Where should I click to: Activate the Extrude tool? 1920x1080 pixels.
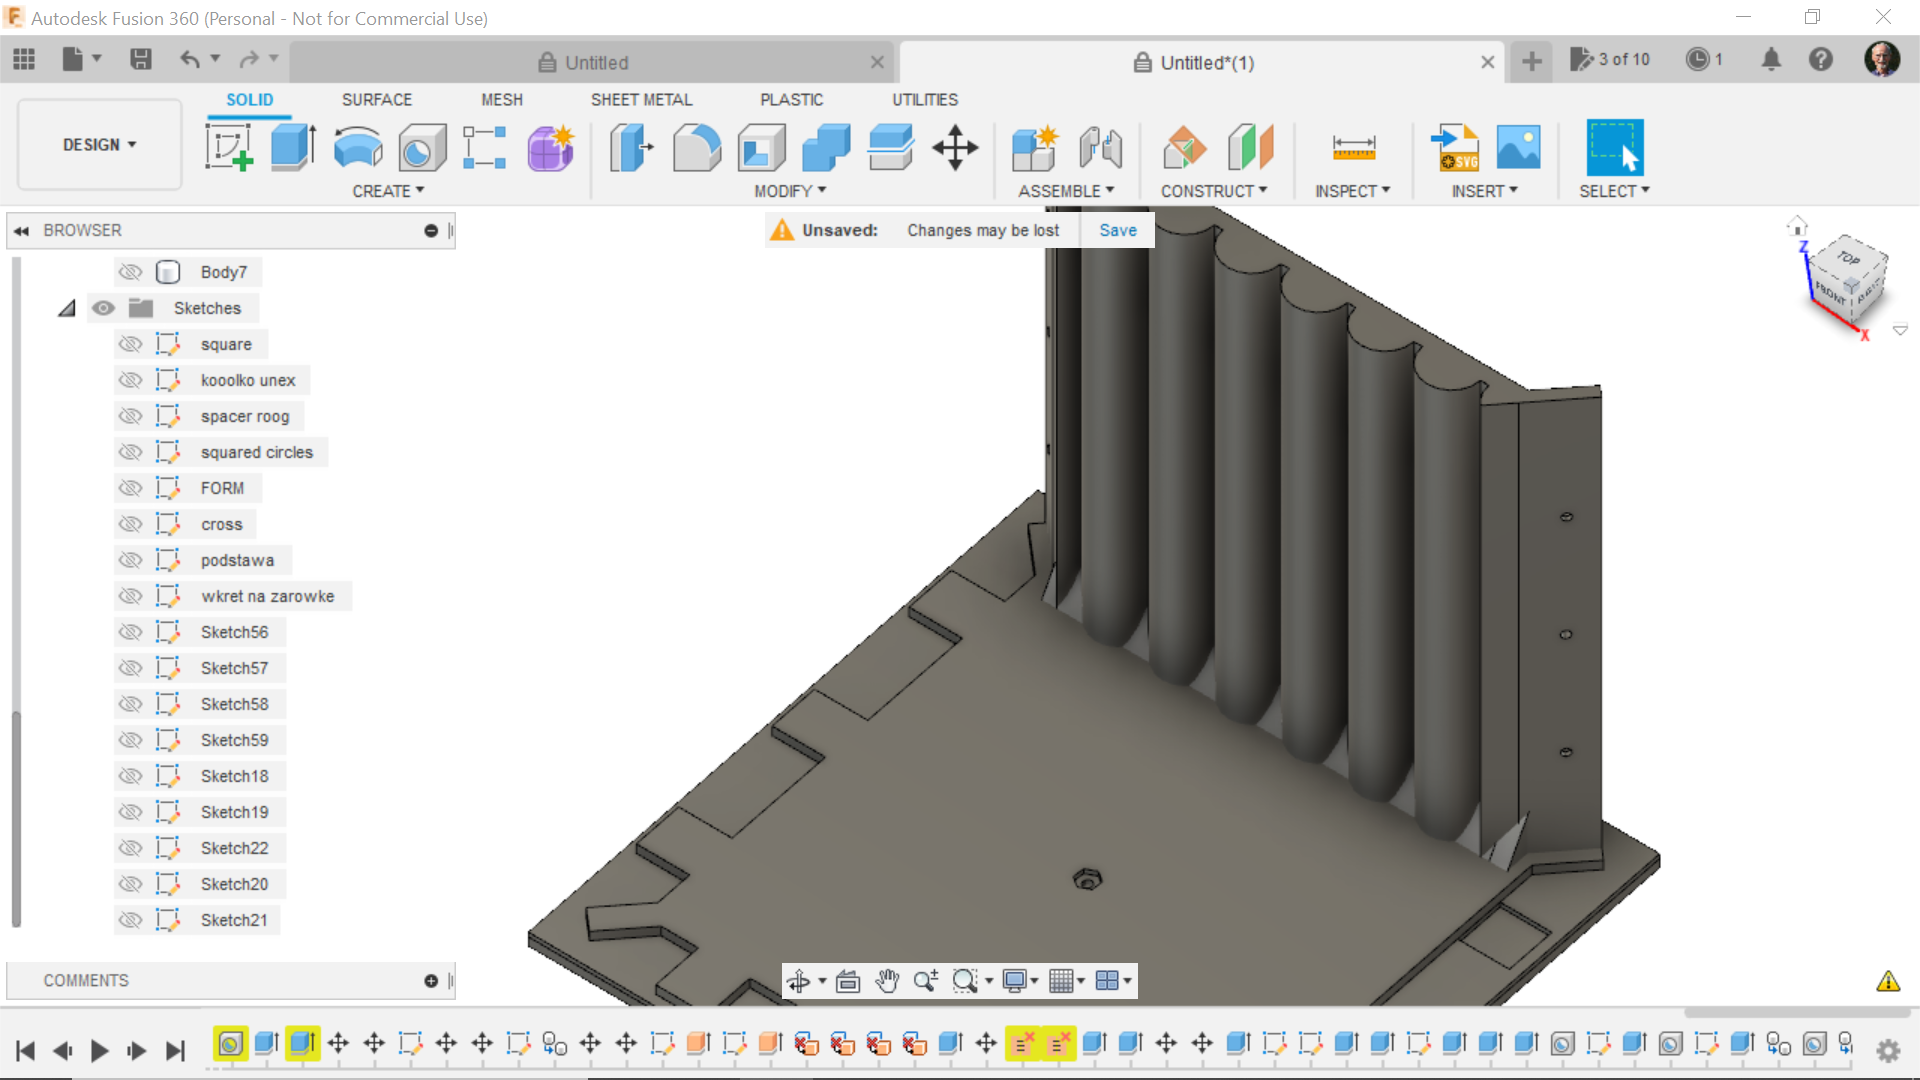[x=291, y=147]
